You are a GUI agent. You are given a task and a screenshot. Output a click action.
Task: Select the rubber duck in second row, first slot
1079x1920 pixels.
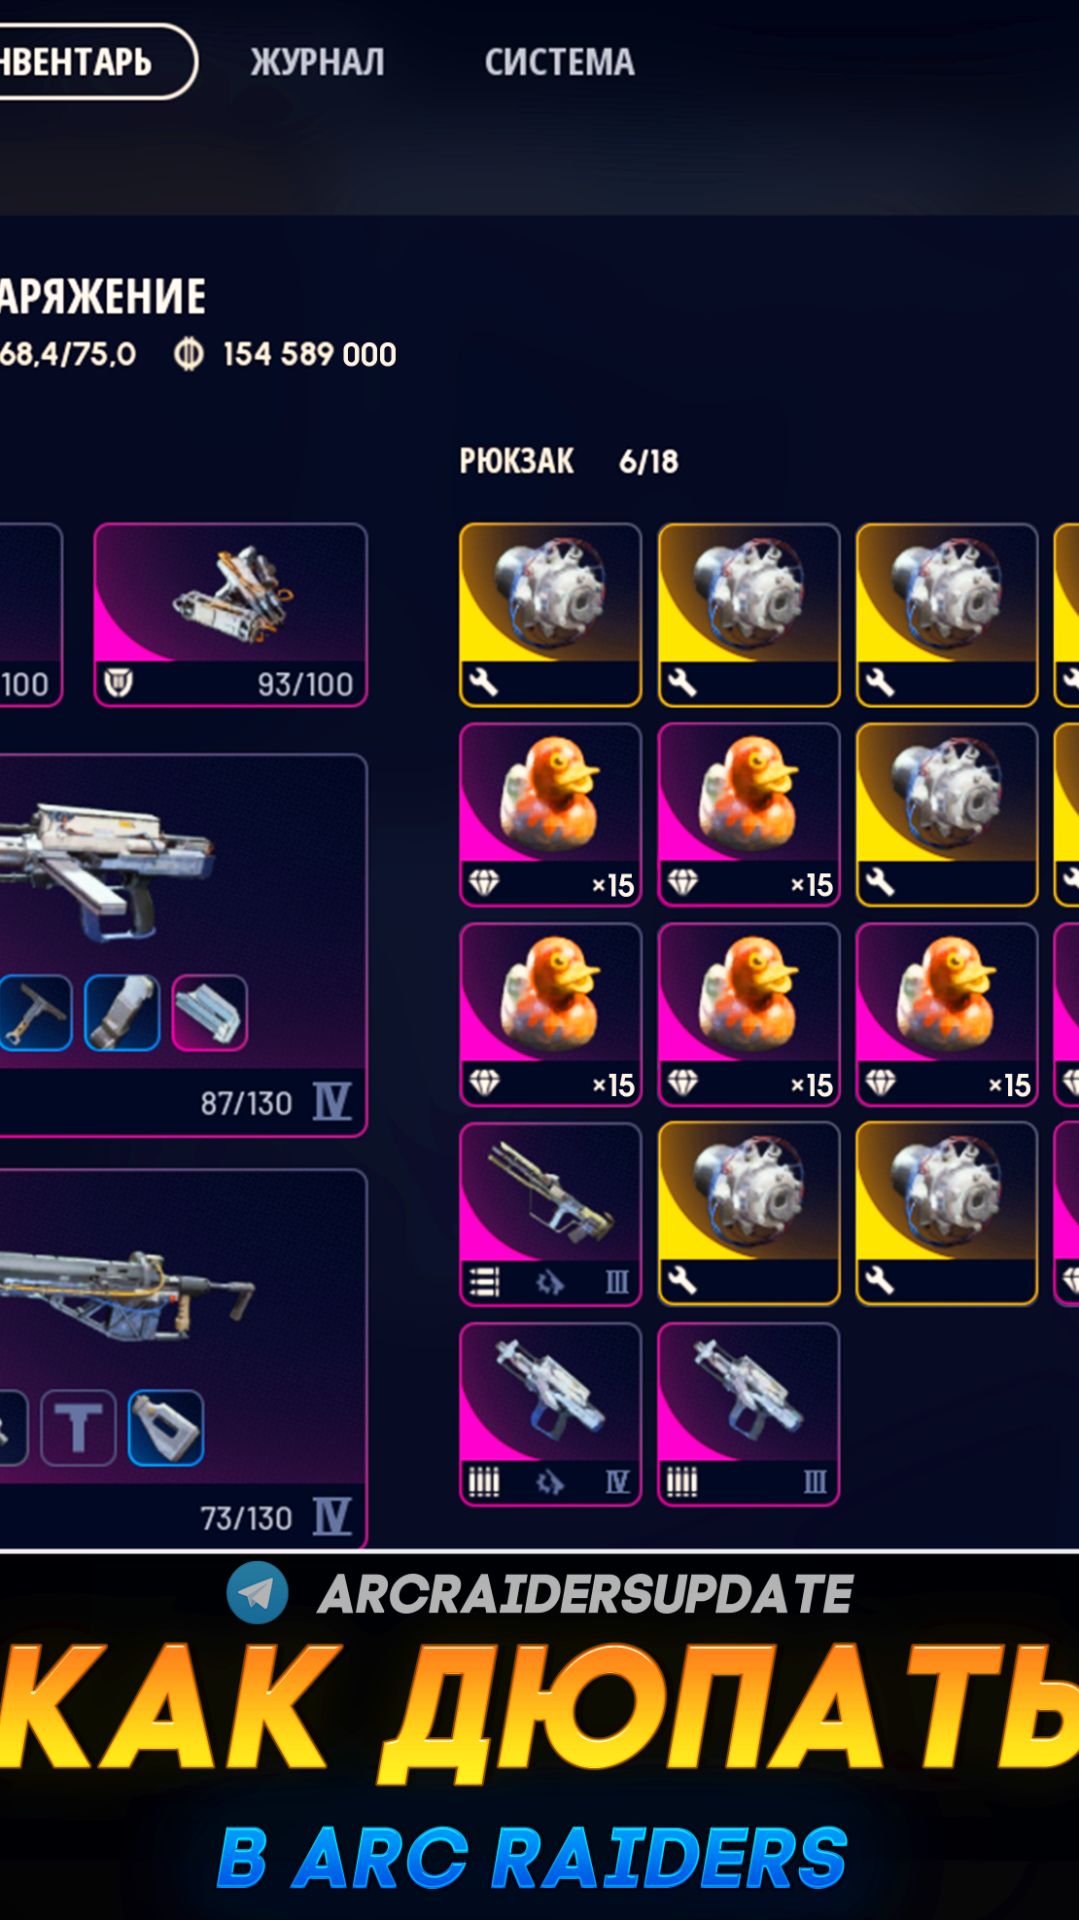tap(550, 815)
